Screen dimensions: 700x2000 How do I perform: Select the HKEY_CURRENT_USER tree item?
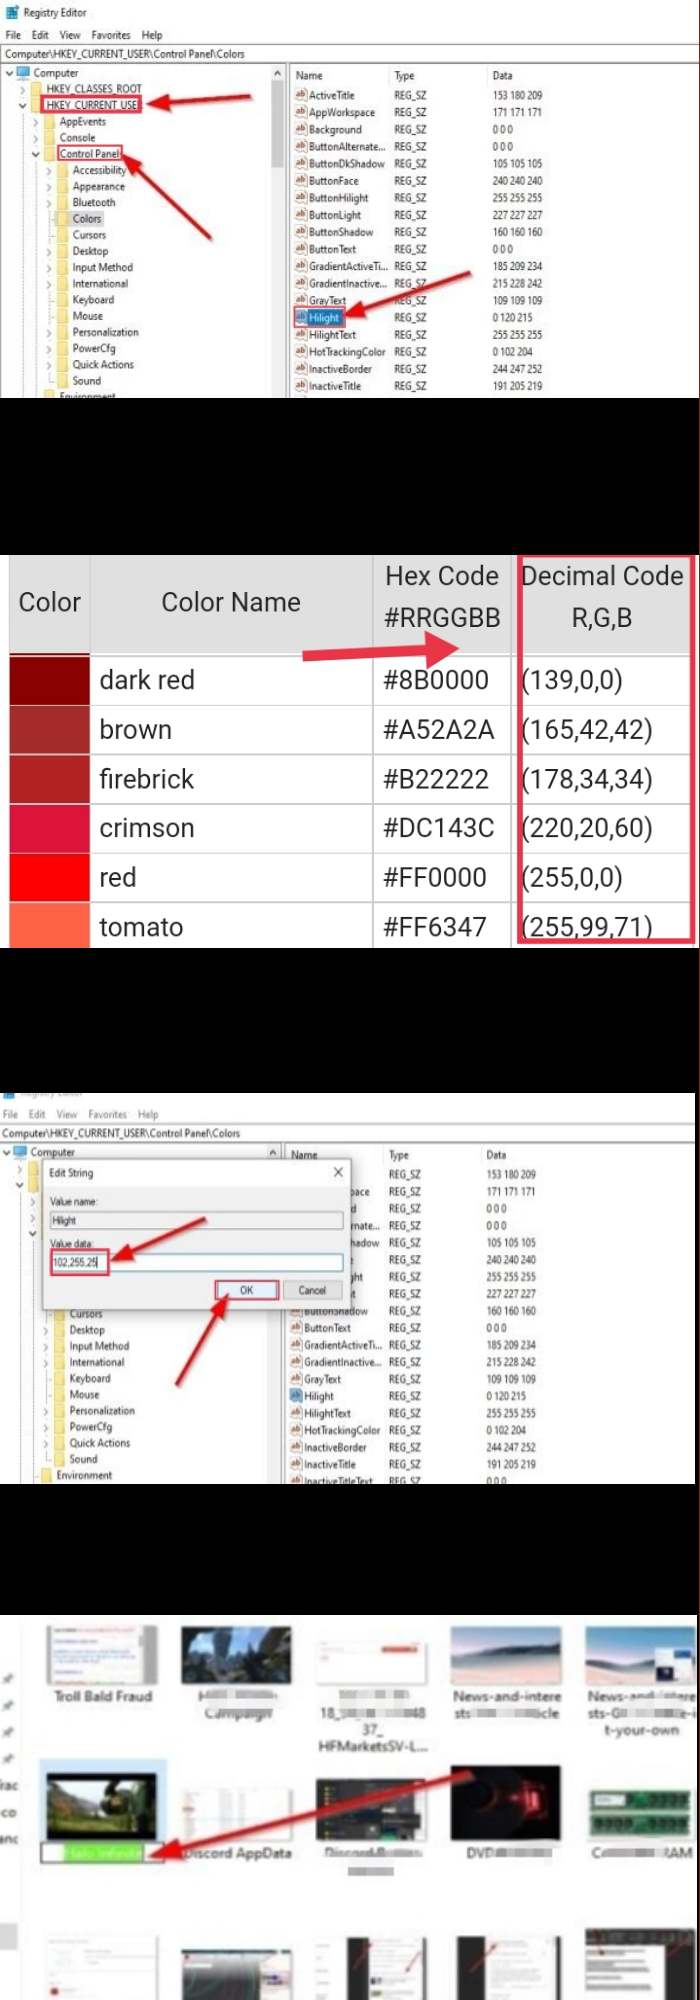coord(92,104)
